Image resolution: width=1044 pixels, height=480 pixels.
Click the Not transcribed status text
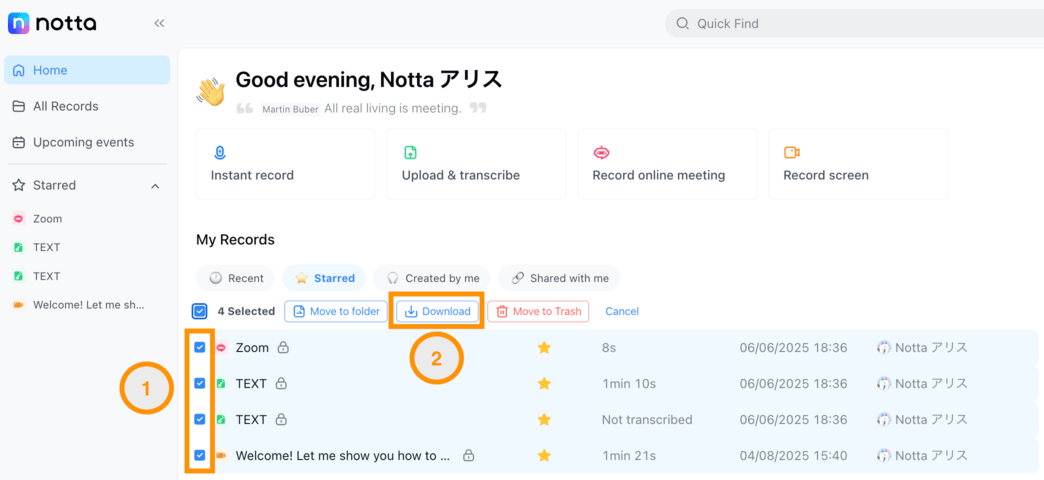[647, 419]
